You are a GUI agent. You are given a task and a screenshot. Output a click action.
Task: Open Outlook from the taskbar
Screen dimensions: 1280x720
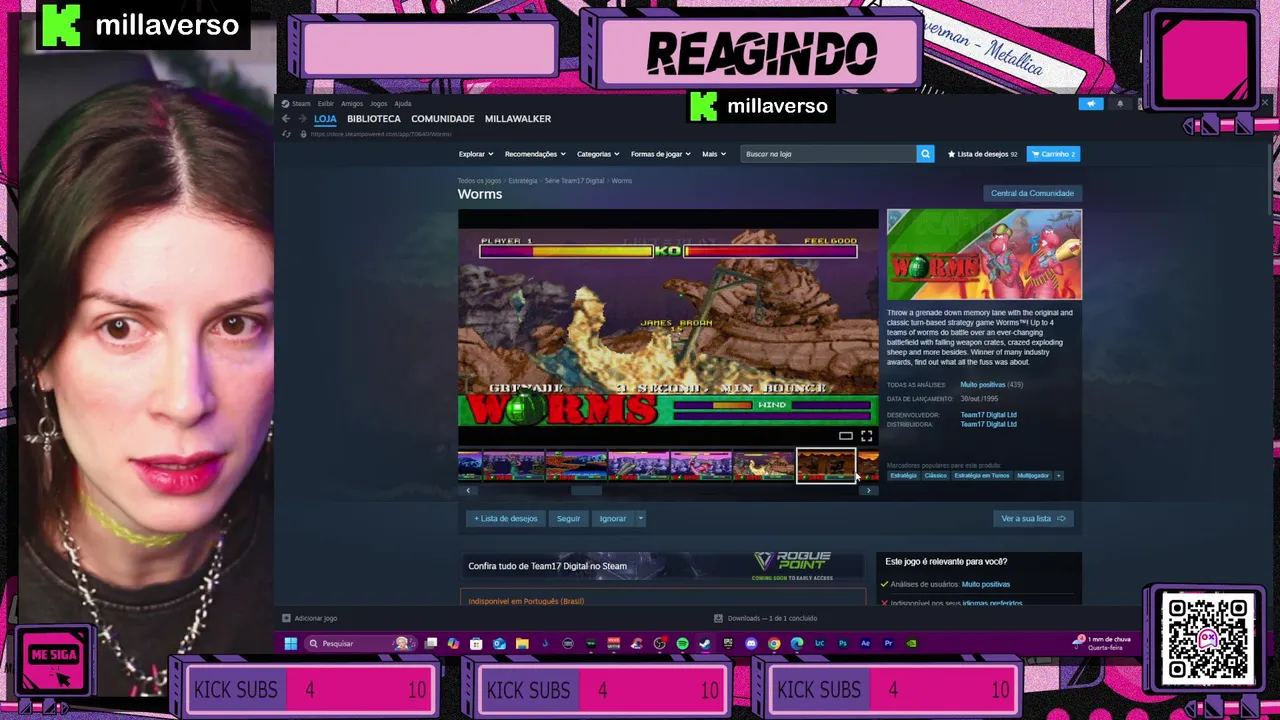[x=499, y=643]
